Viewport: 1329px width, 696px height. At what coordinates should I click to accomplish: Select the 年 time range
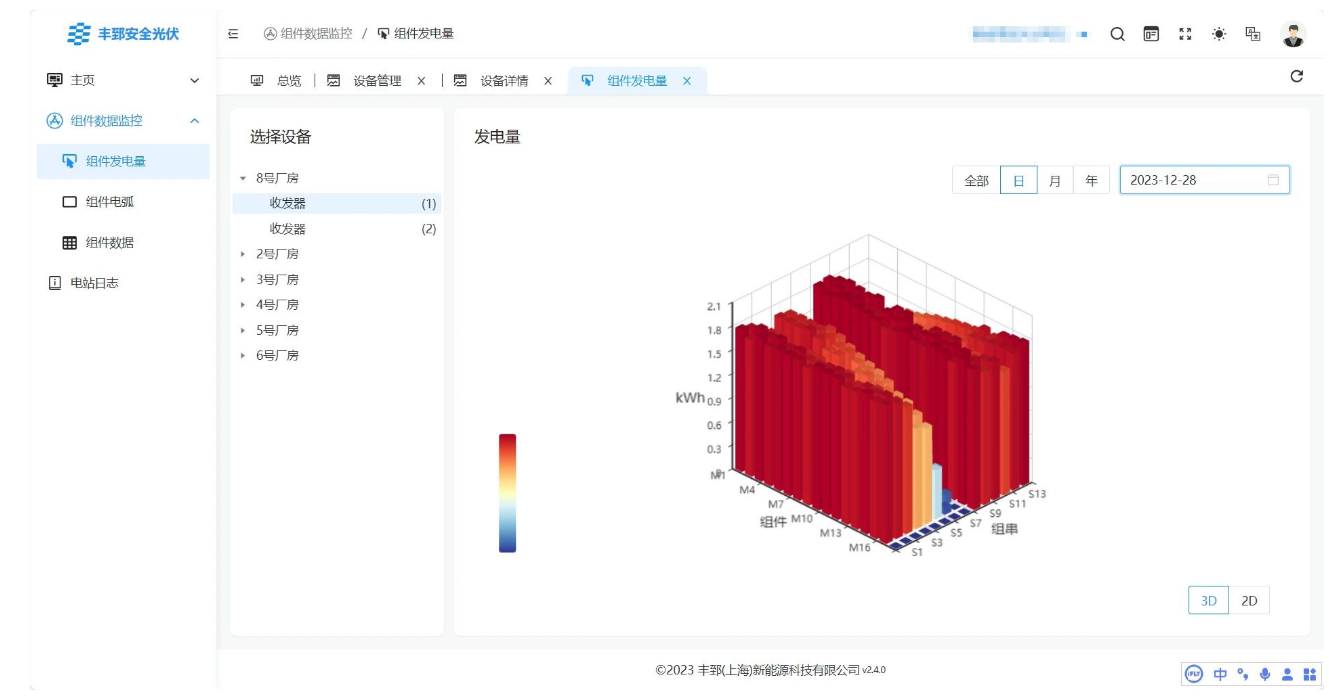click(x=1091, y=180)
